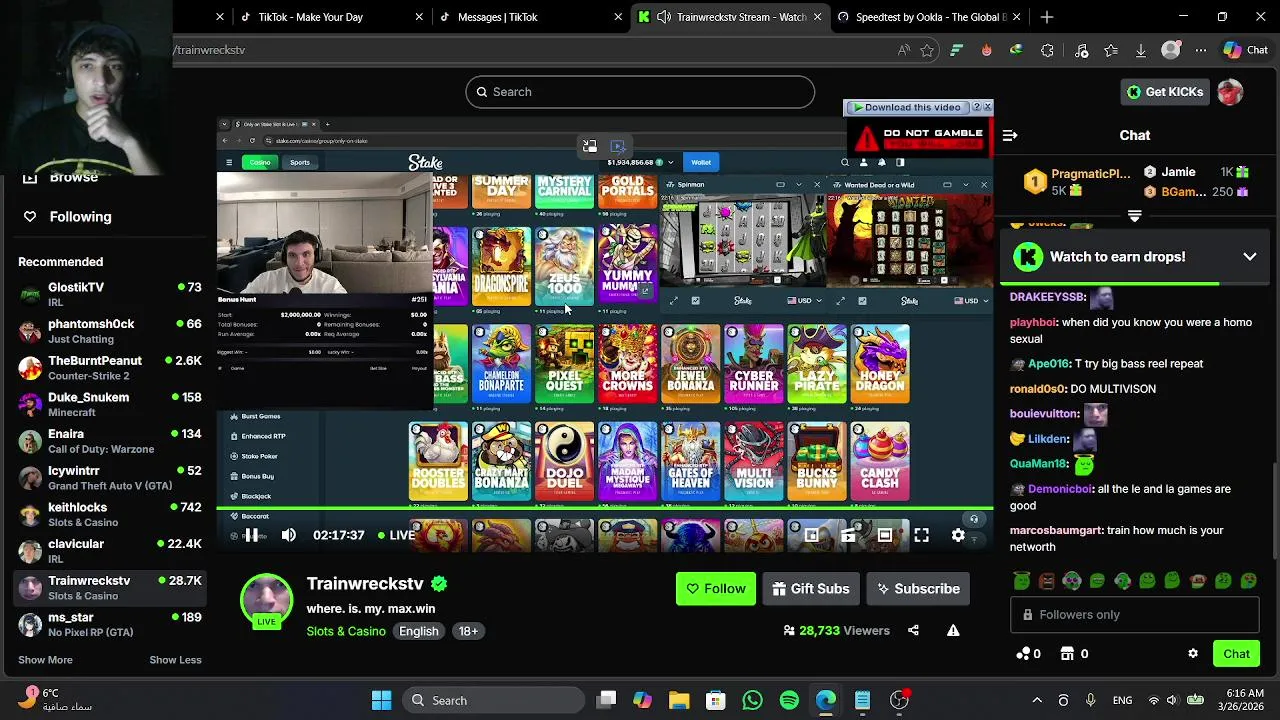Share the stream via share icon
The image size is (1280, 720).
click(913, 630)
